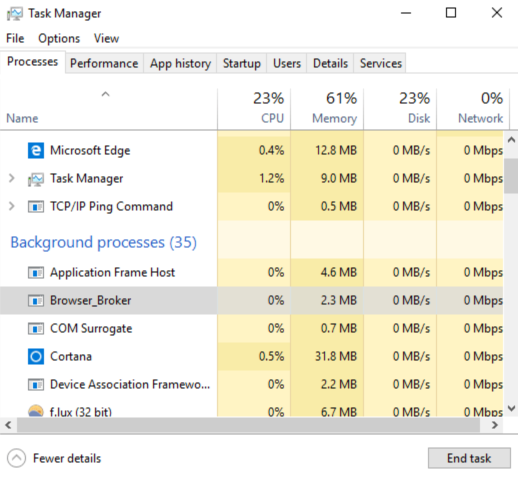Select the TCP/IP Ping Command name
This screenshot has height=481, width=518.
click(x=111, y=207)
